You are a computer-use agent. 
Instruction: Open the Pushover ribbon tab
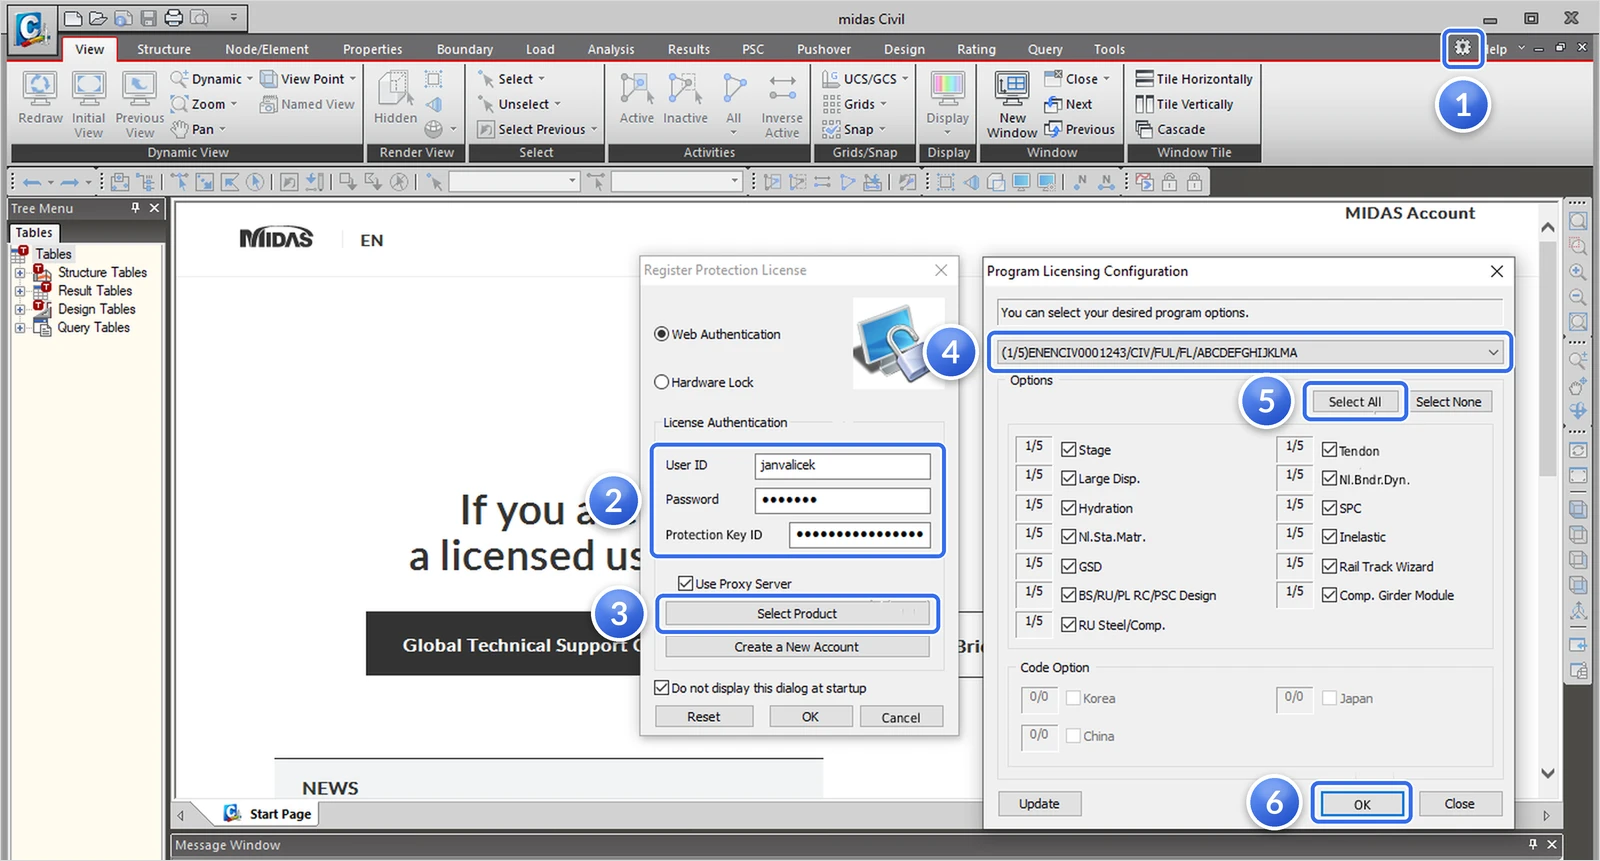pyautogui.click(x=824, y=49)
